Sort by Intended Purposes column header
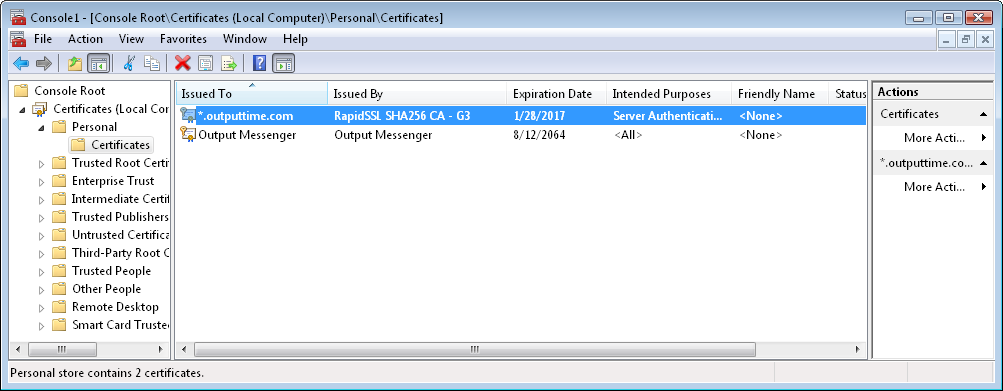This screenshot has width=1003, height=391. pos(669,94)
